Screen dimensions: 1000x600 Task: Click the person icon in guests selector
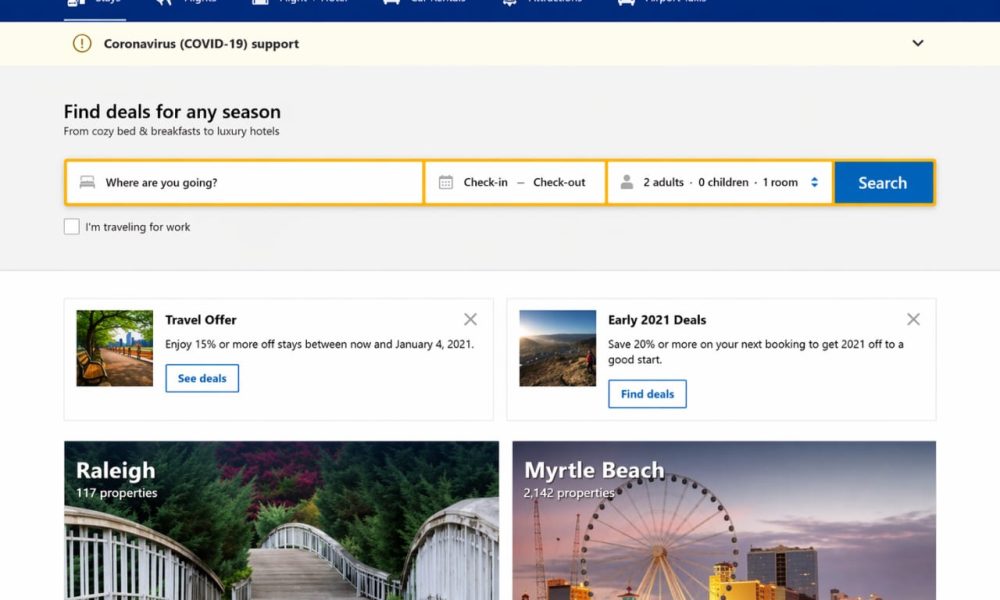pos(627,183)
